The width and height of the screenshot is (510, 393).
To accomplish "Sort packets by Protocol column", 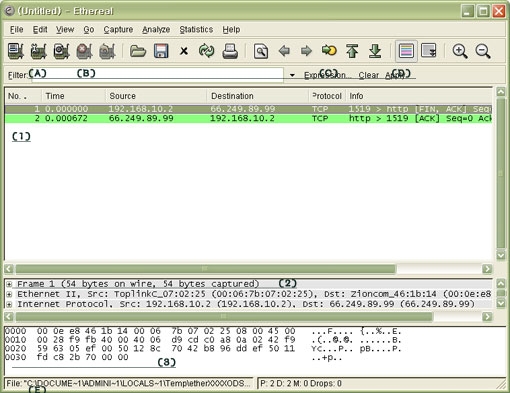I will point(327,96).
